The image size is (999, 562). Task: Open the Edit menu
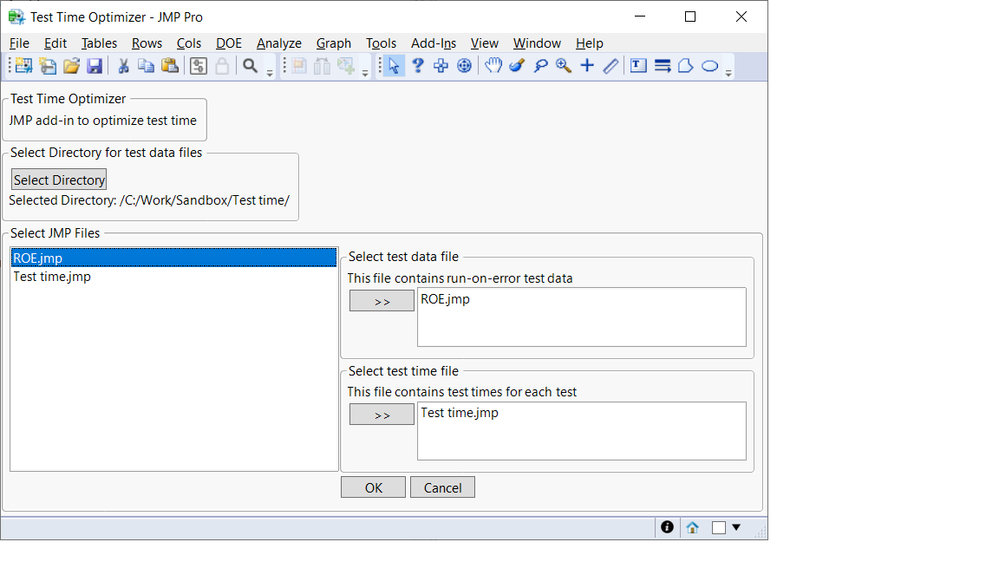tap(55, 43)
